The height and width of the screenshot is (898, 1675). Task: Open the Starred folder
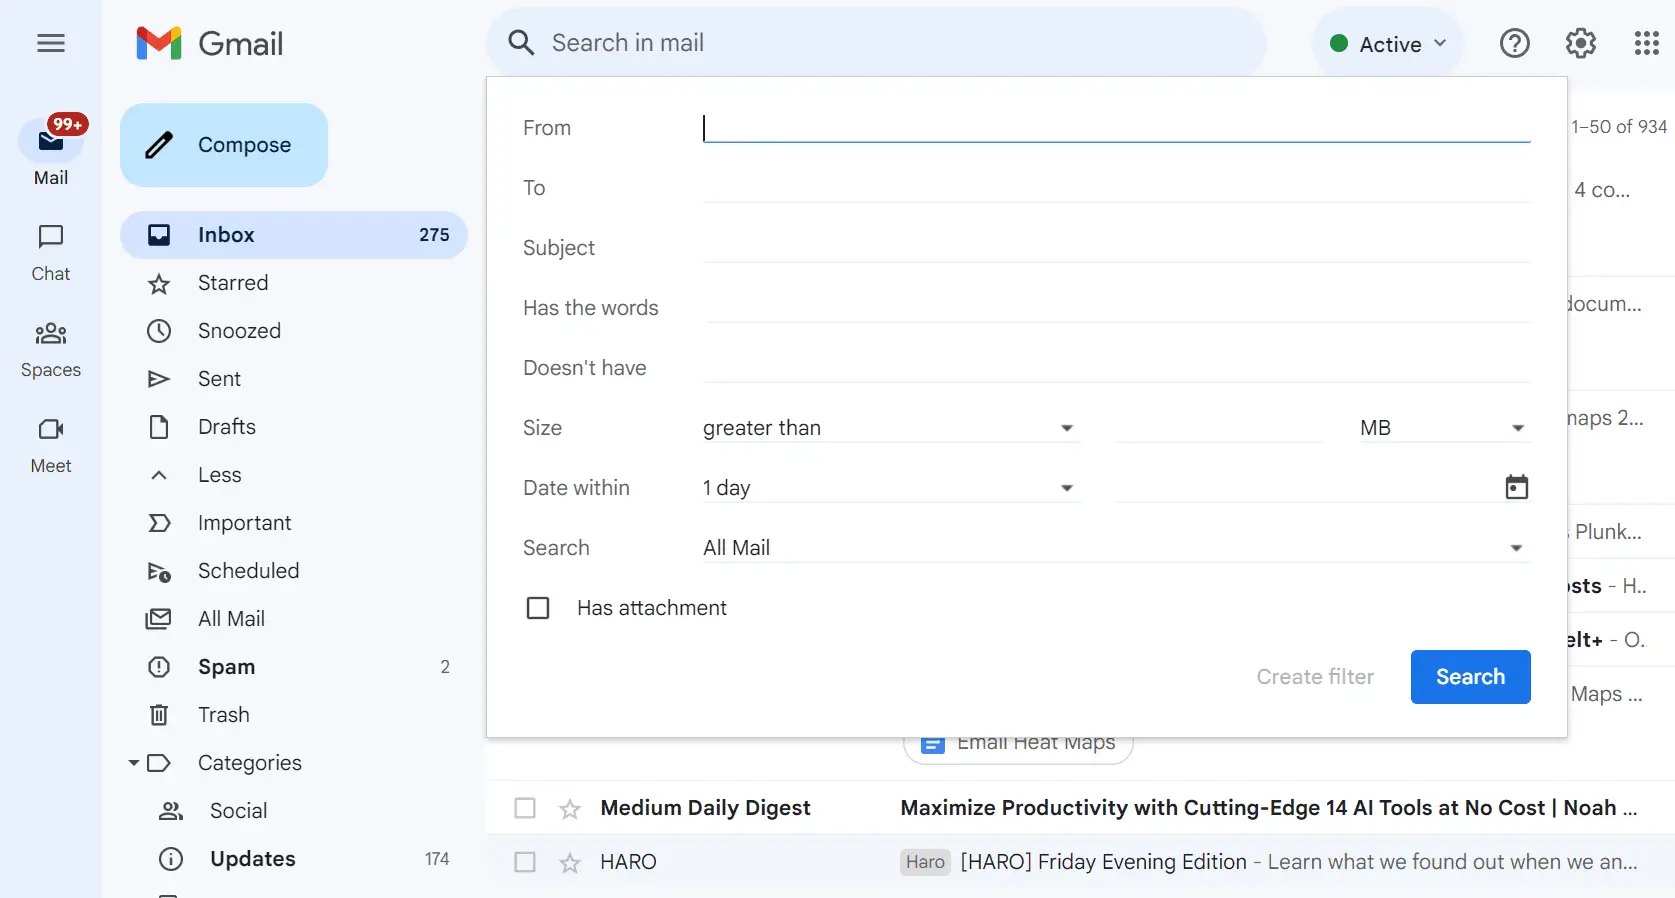click(233, 283)
